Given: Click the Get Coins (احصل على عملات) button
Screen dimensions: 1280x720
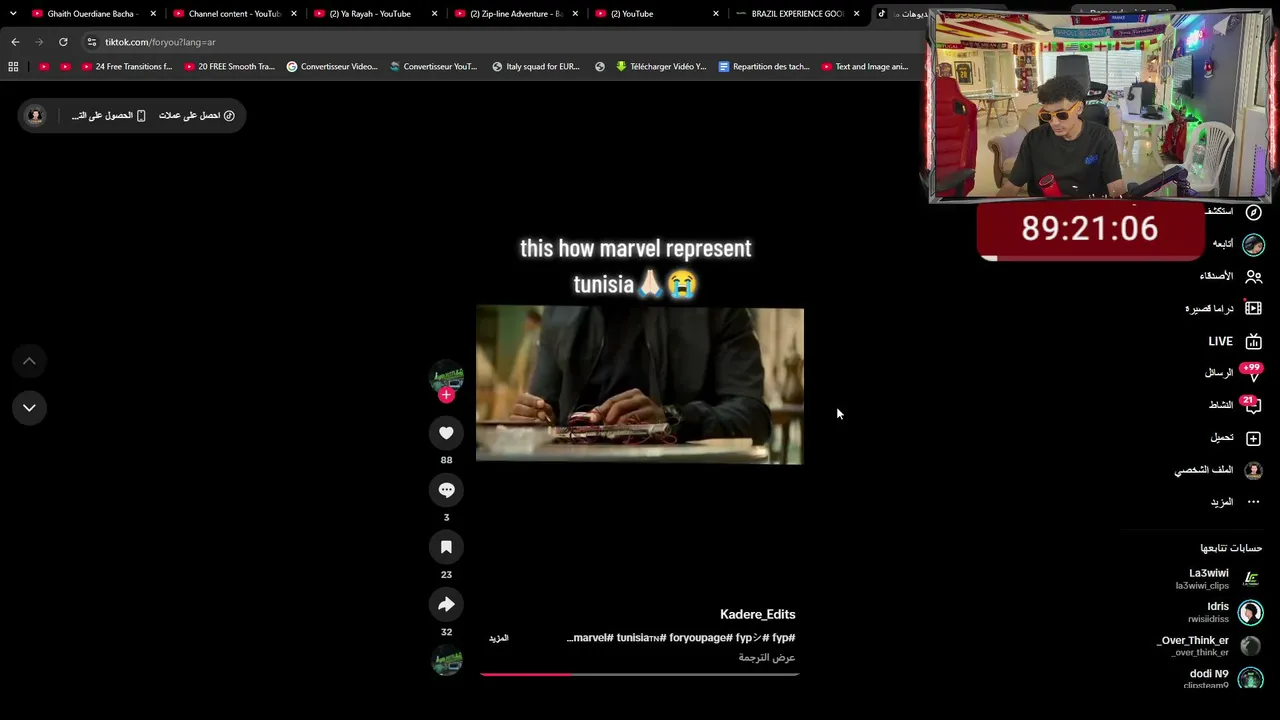Looking at the screenshot, I should (196, 116).
